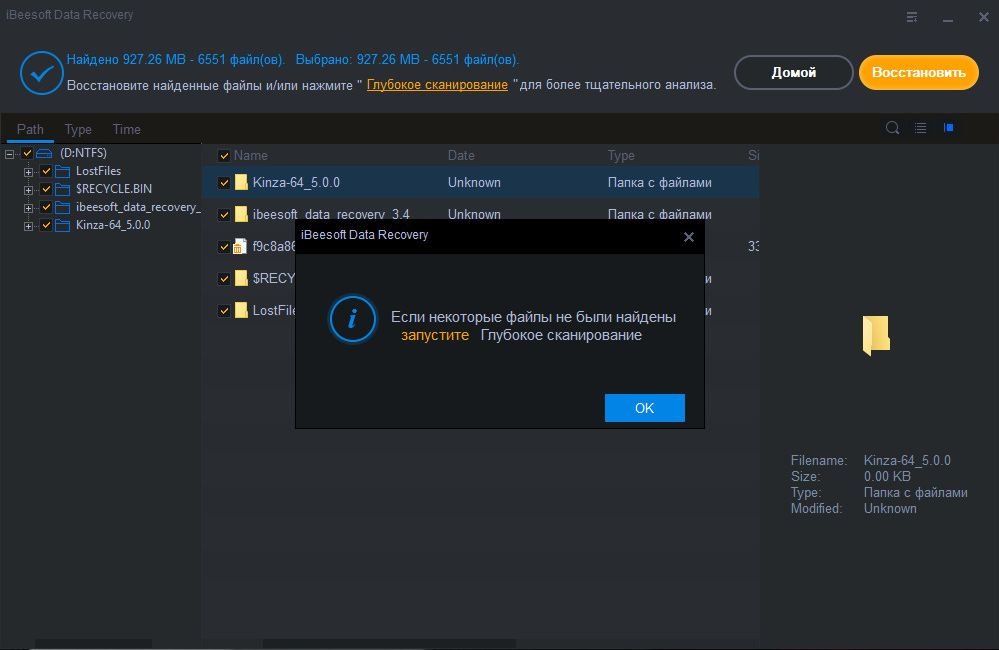Image resolution: width=999 pixels, height=650 pixels.
Task: Uncheck the (D:NTFS) tree checkbox
Action: point(27,153)
